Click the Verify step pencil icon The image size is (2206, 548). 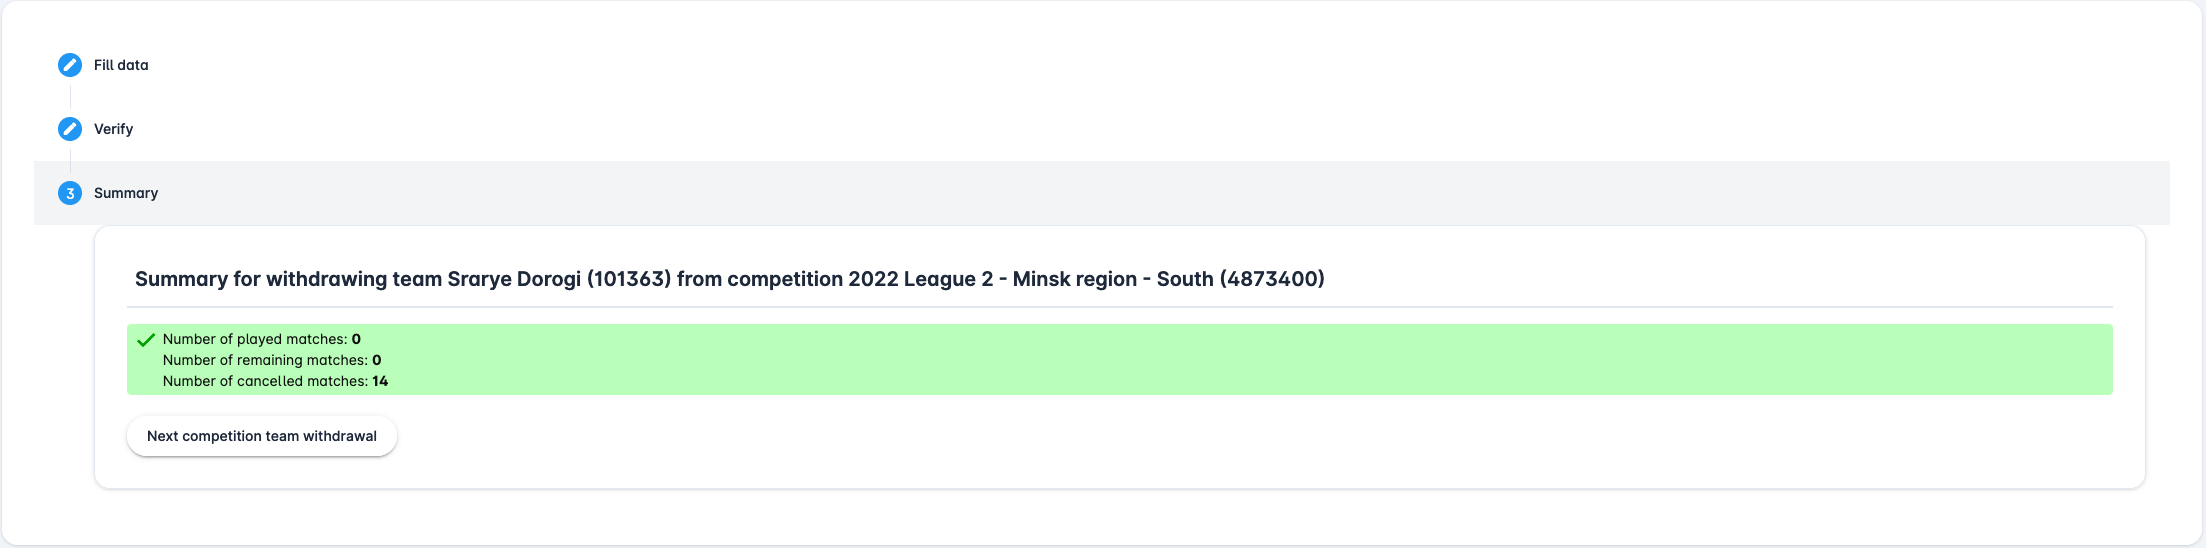tap(70, 129)
